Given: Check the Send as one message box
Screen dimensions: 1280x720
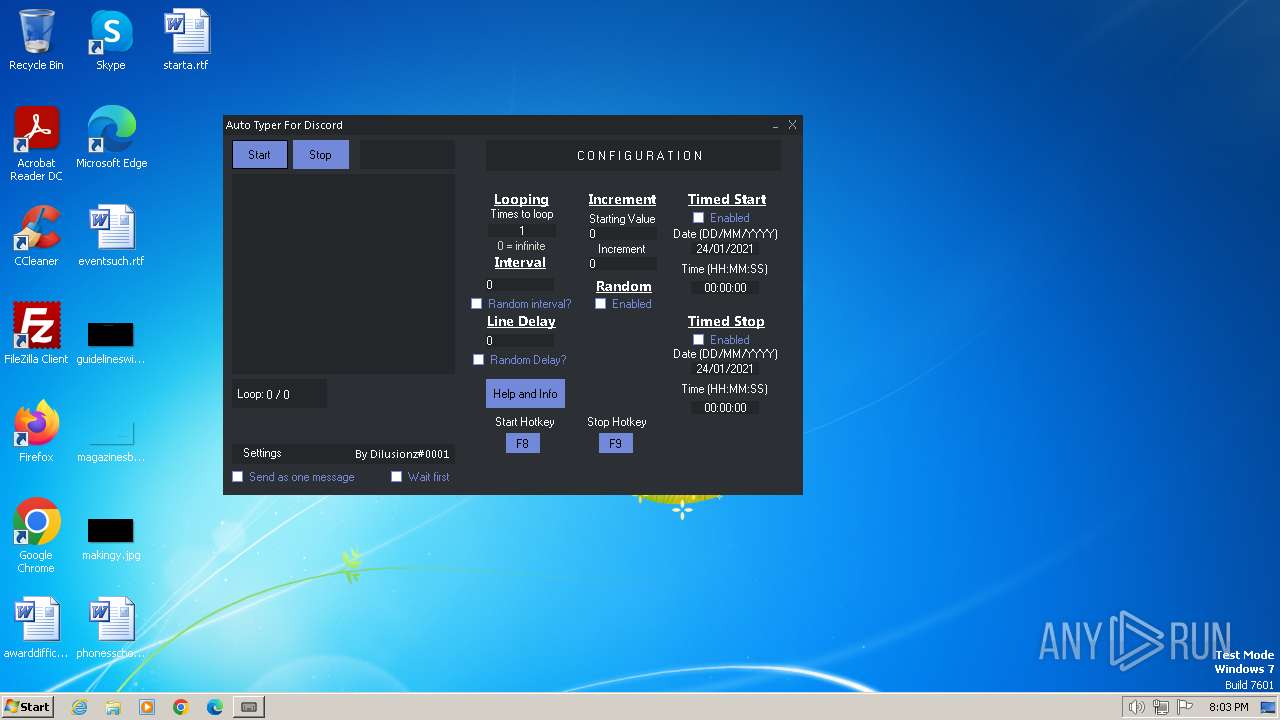Looking at the screenshot, I should point(237,477).
